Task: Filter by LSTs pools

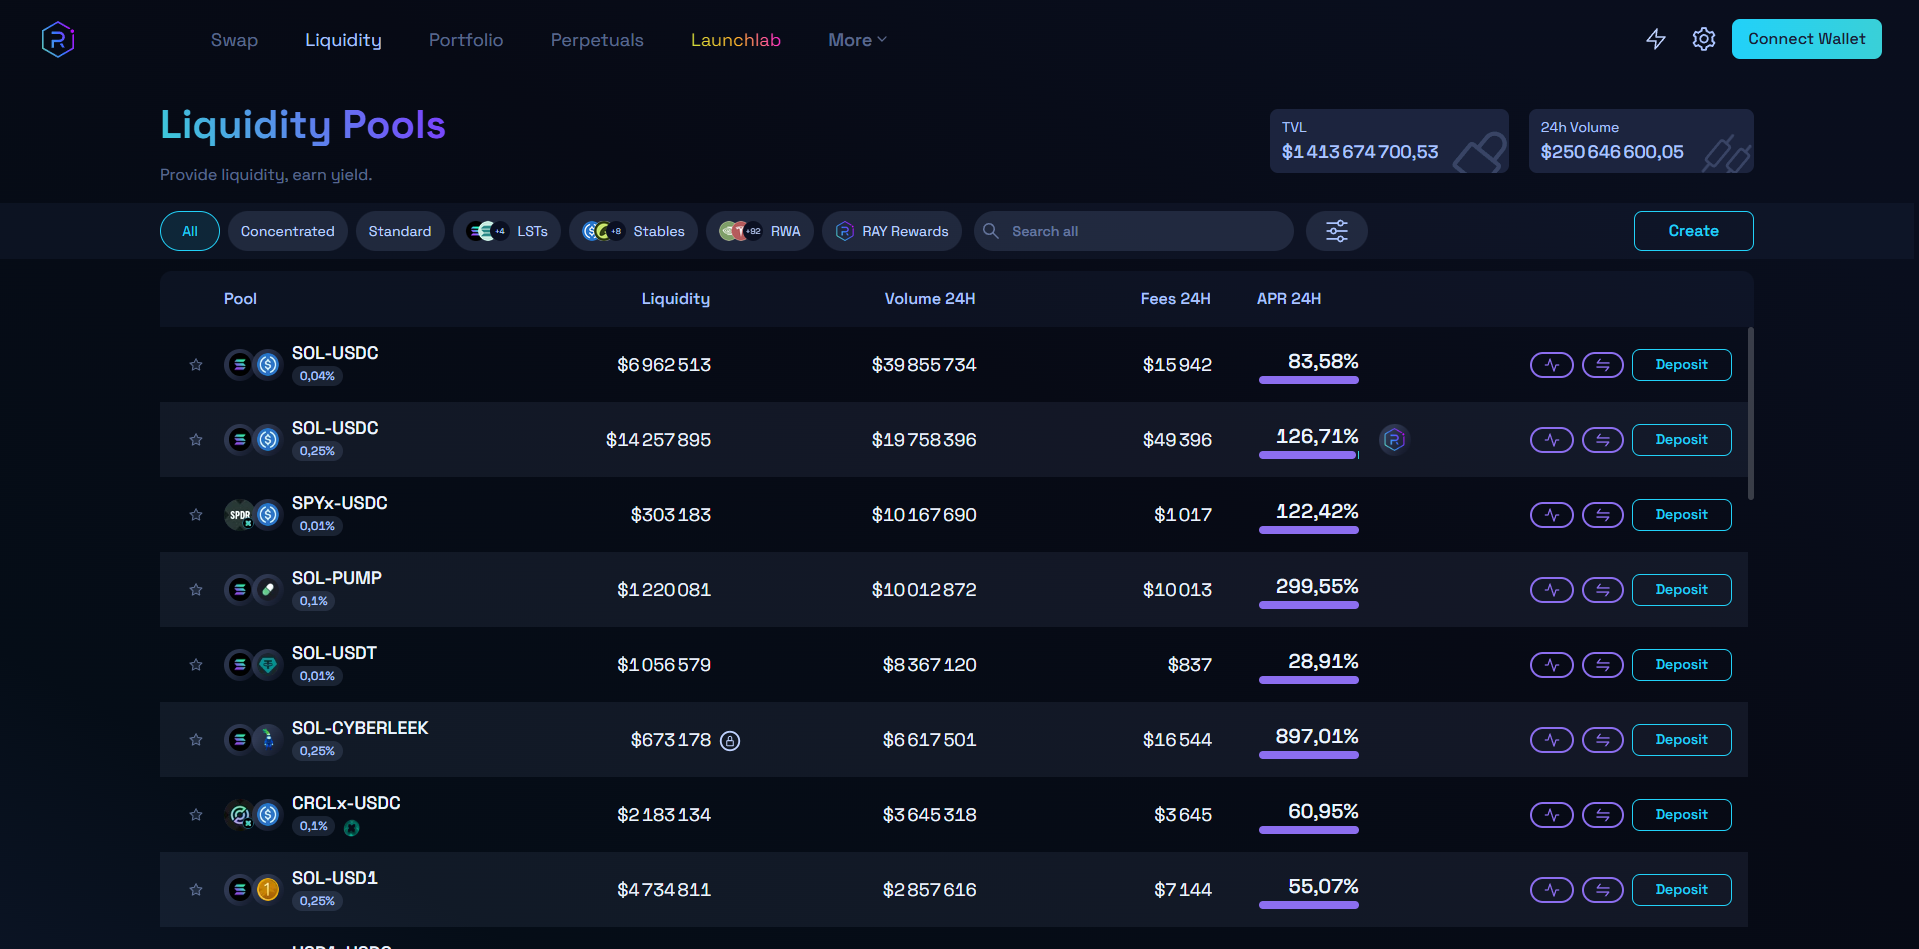Action: coord(507,231)
